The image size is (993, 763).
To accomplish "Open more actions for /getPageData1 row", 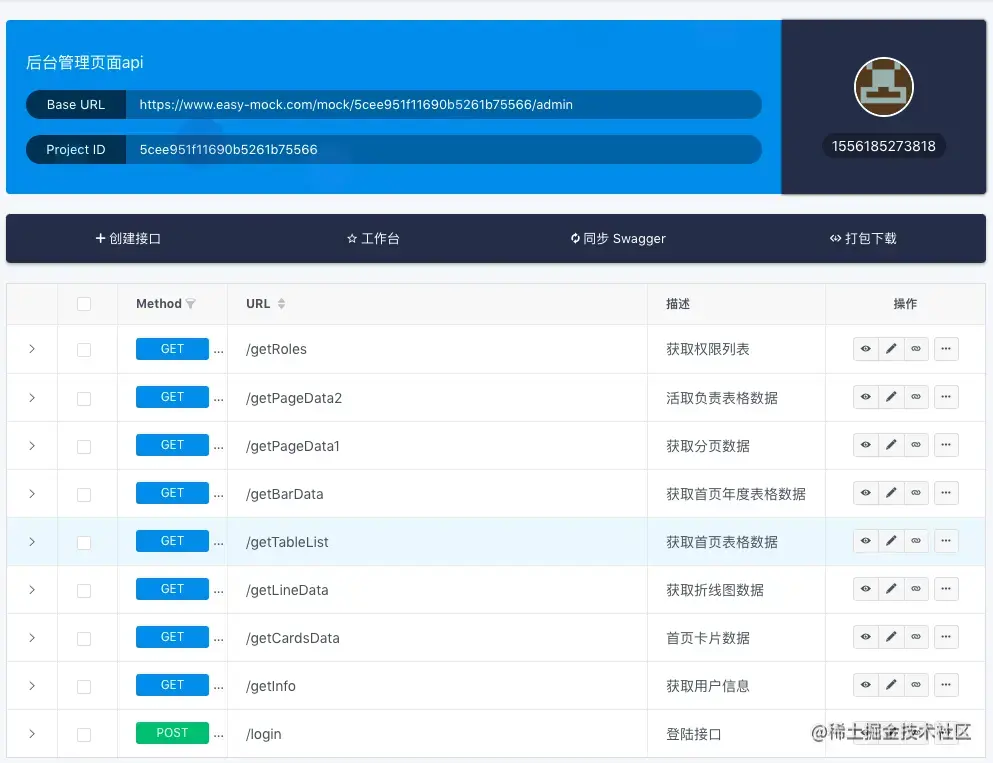I will click(x=946, y=445).
